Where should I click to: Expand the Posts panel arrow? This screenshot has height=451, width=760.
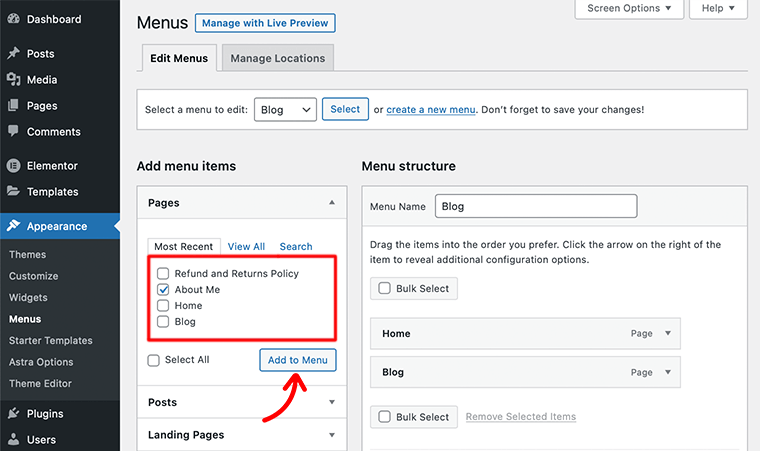pos(332,402)
